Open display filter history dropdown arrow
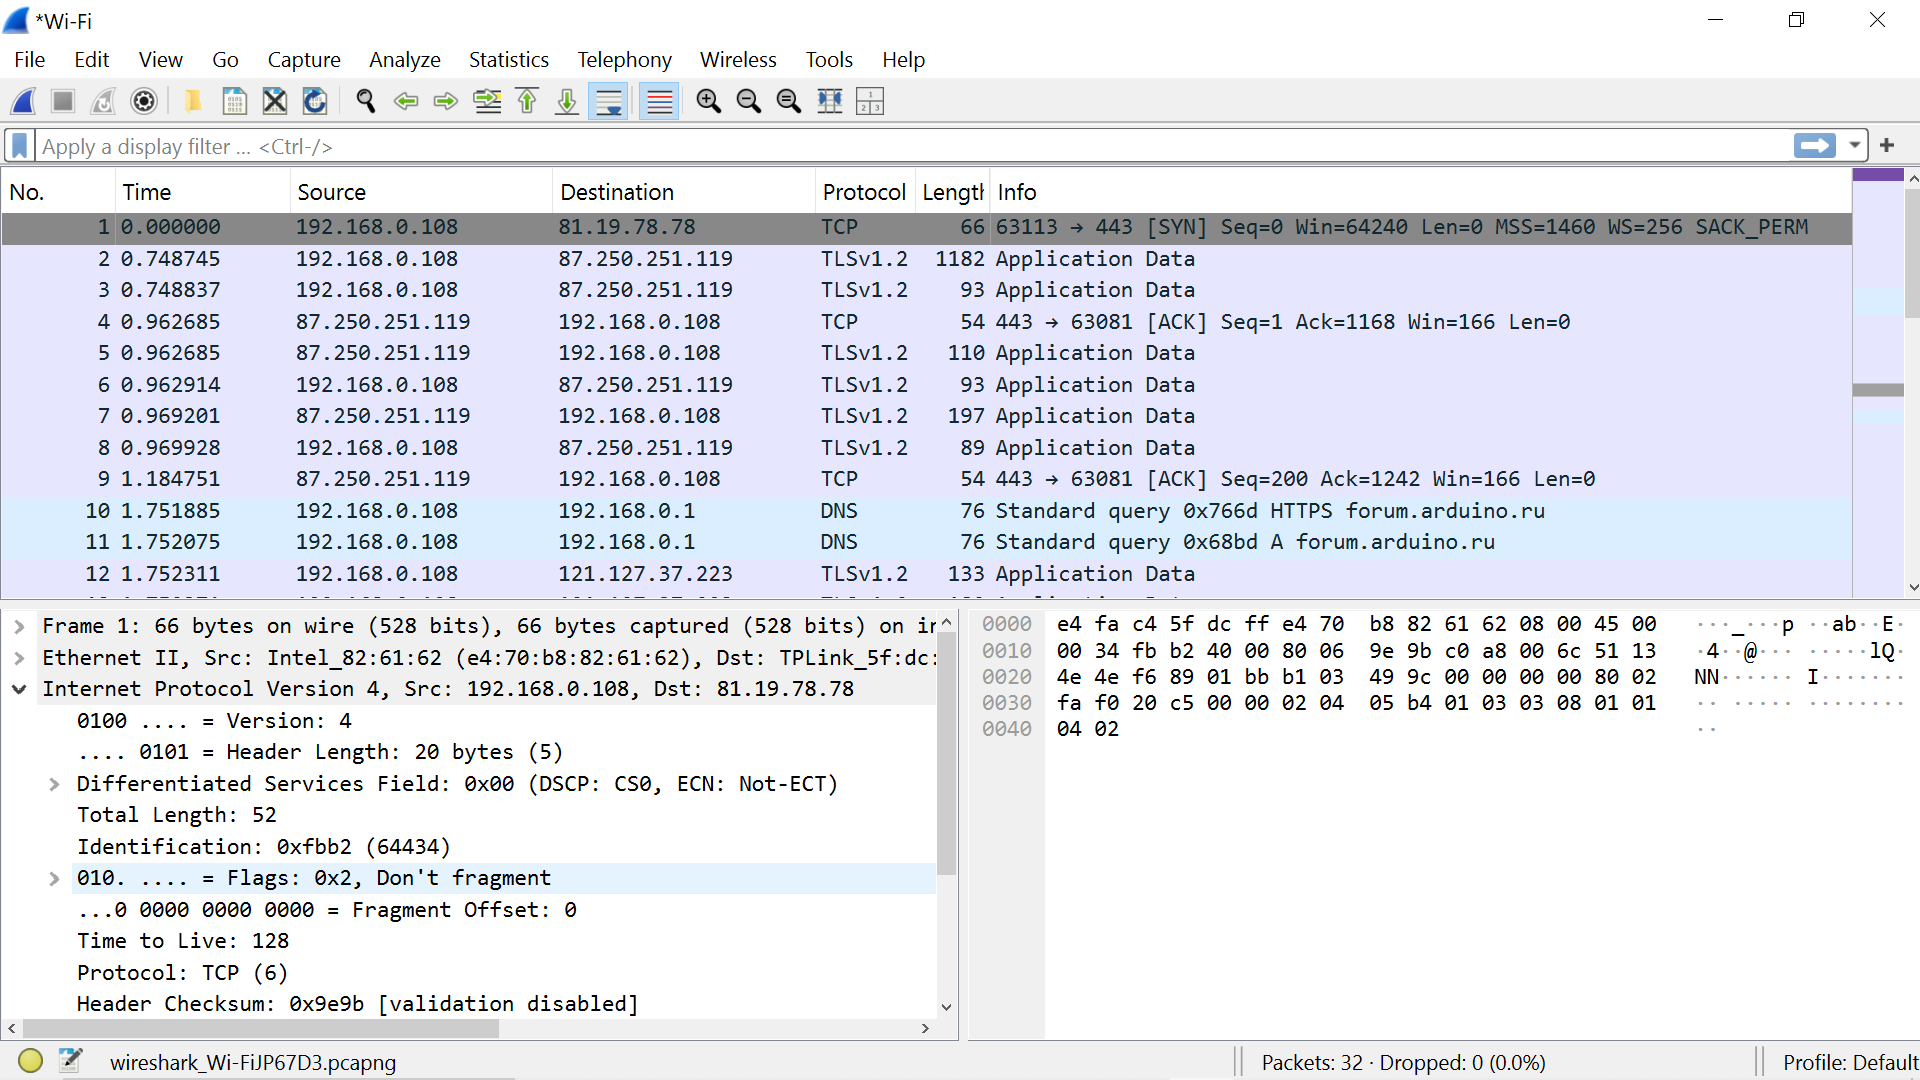1920x1080 pixels. click(x=1854, y=146)
